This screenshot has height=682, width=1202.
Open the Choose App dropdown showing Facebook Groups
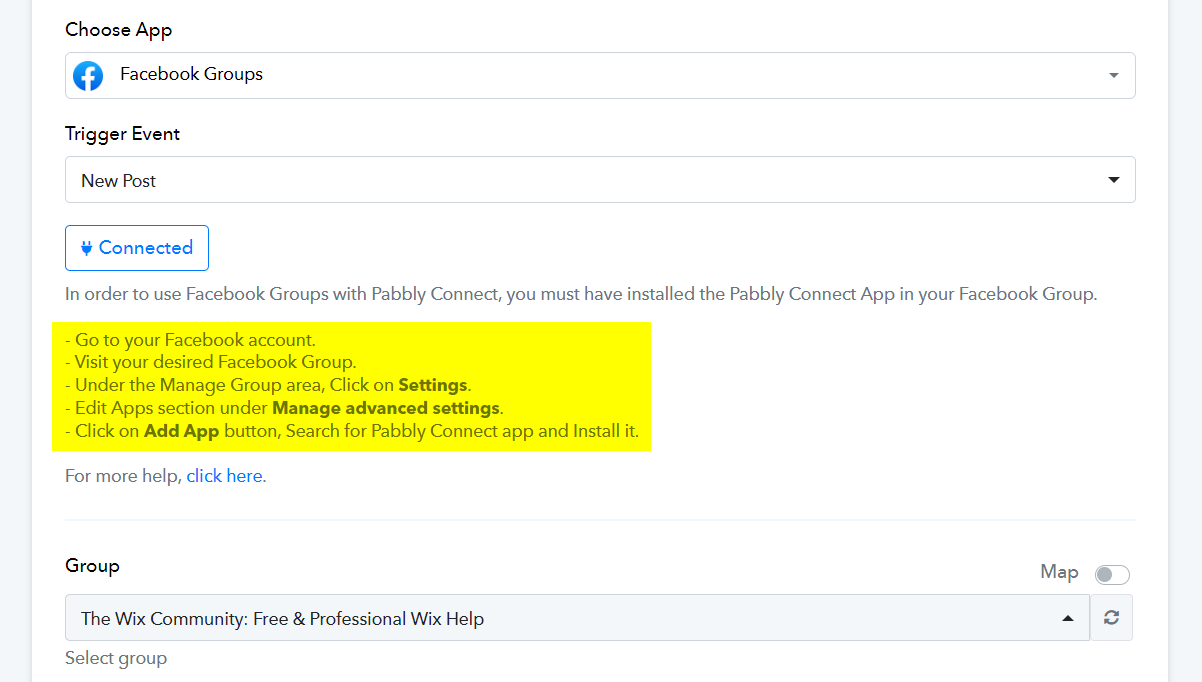click(600, 75)
